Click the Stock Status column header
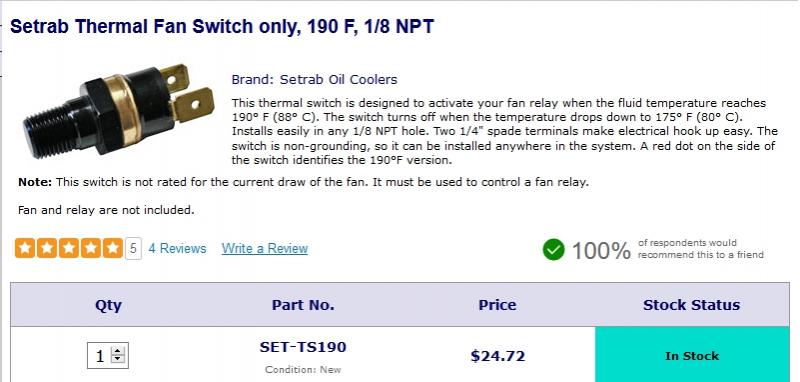Image resolution: width=800 pixels, height=382 pixels. tap(692, 305)
